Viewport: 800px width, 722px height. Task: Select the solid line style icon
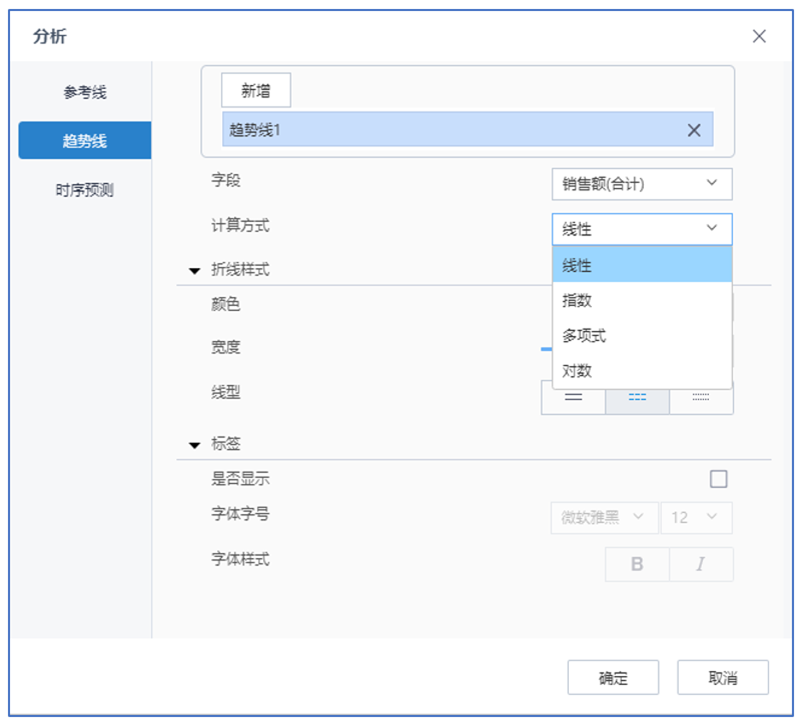coord(575,398)
